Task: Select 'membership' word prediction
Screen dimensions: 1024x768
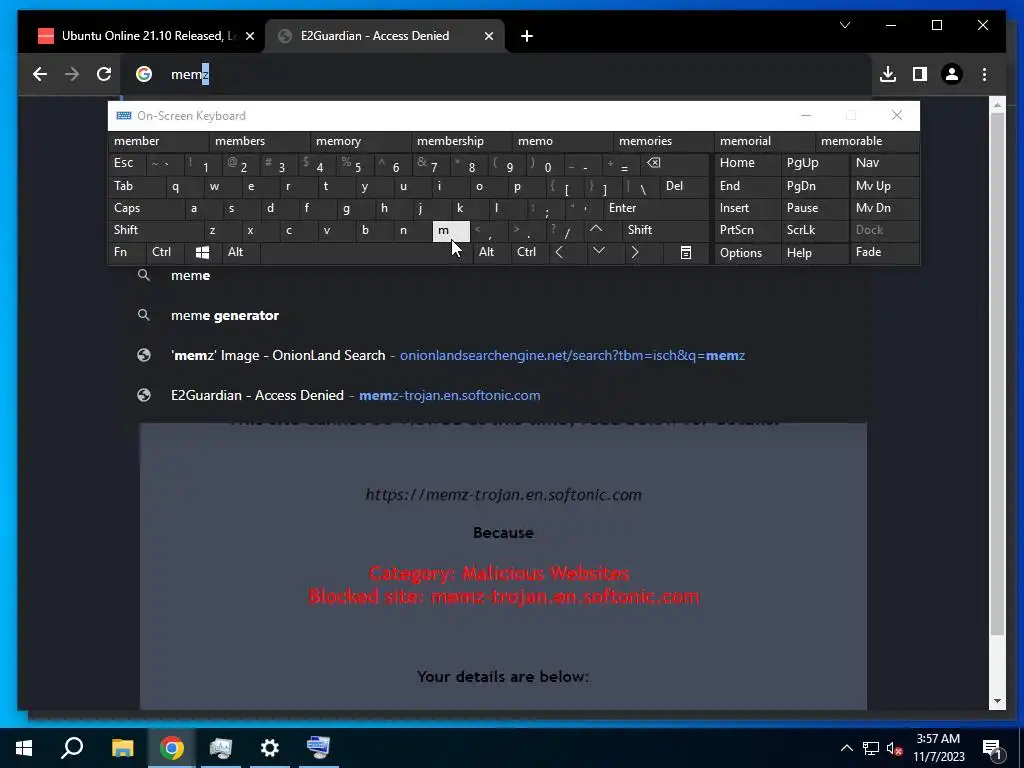Action: coord(462,141)
